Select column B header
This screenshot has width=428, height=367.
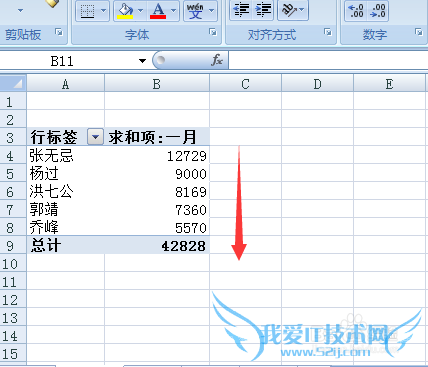(157, 84)
